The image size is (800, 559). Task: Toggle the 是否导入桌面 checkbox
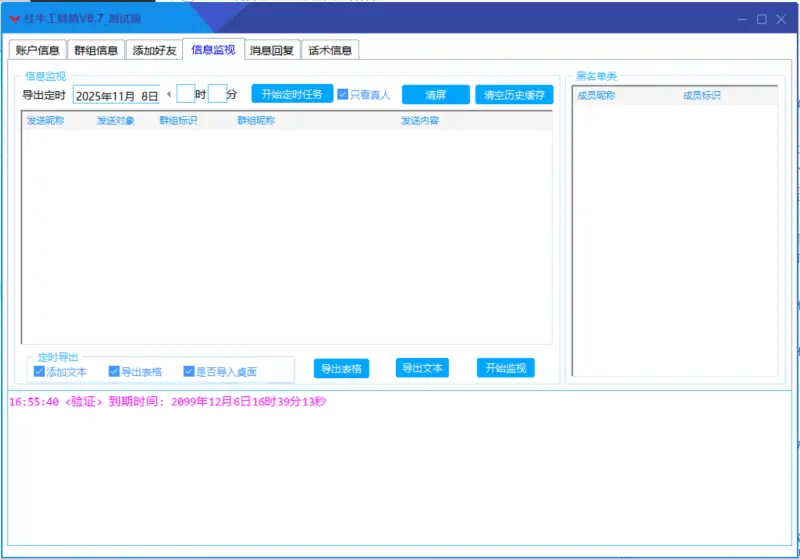[x=189, y=371]
